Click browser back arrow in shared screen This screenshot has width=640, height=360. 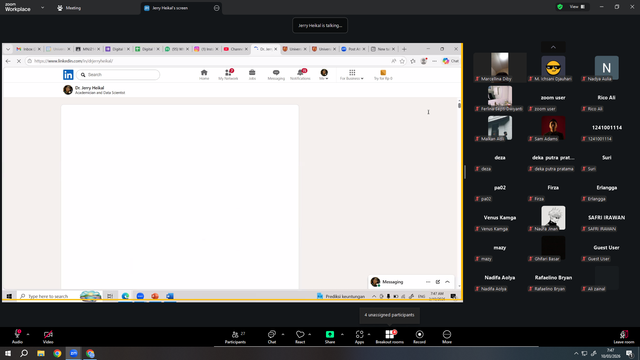[8, 61]
